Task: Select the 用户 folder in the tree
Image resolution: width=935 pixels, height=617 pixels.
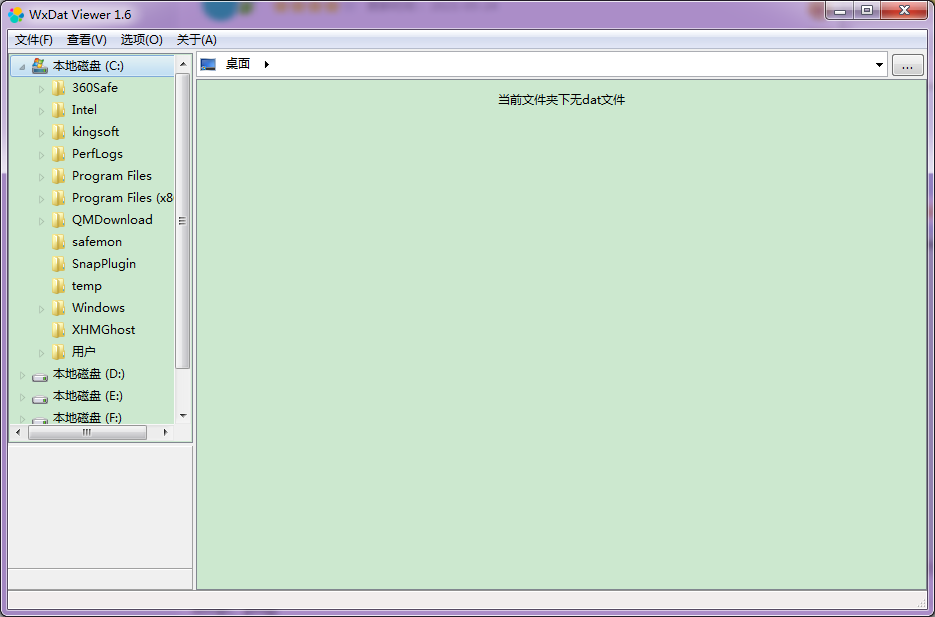Action: click(82, 351)
